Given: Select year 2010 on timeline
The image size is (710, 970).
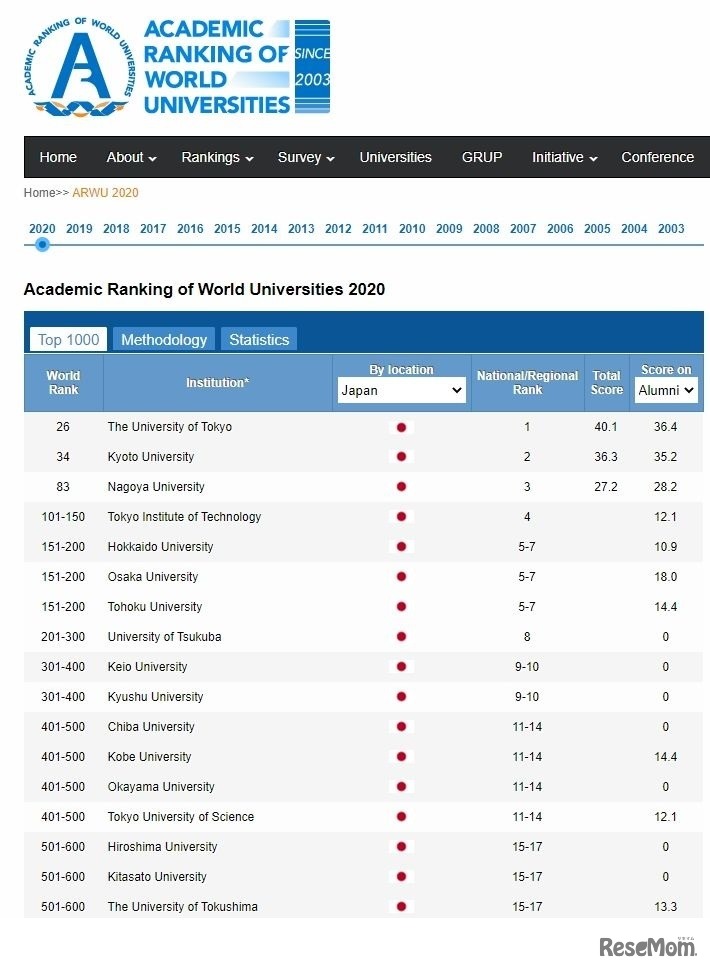Looking at the screenshot, I should (412, 228).
